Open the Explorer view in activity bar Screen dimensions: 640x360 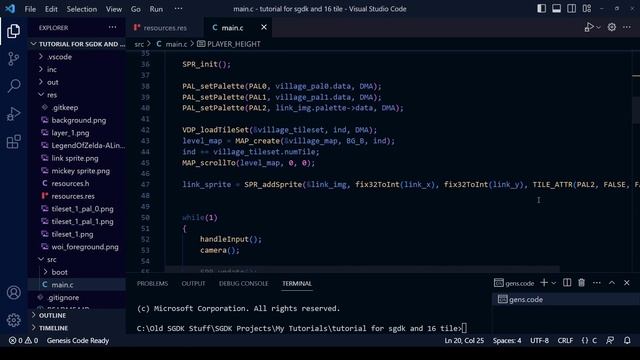tap(13, 31)
